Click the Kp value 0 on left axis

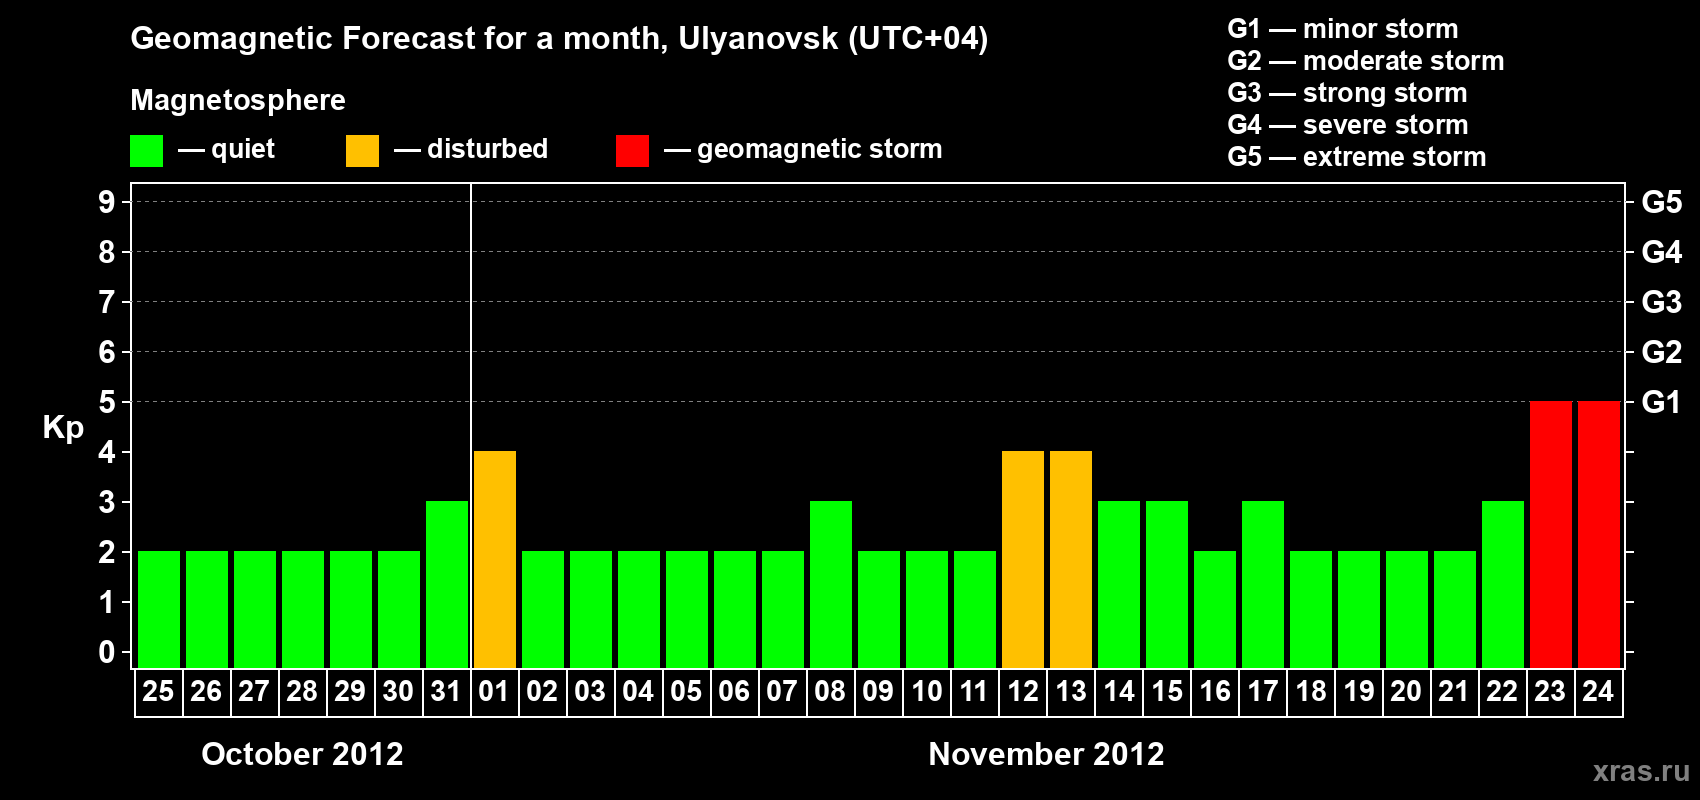(107, 652)
